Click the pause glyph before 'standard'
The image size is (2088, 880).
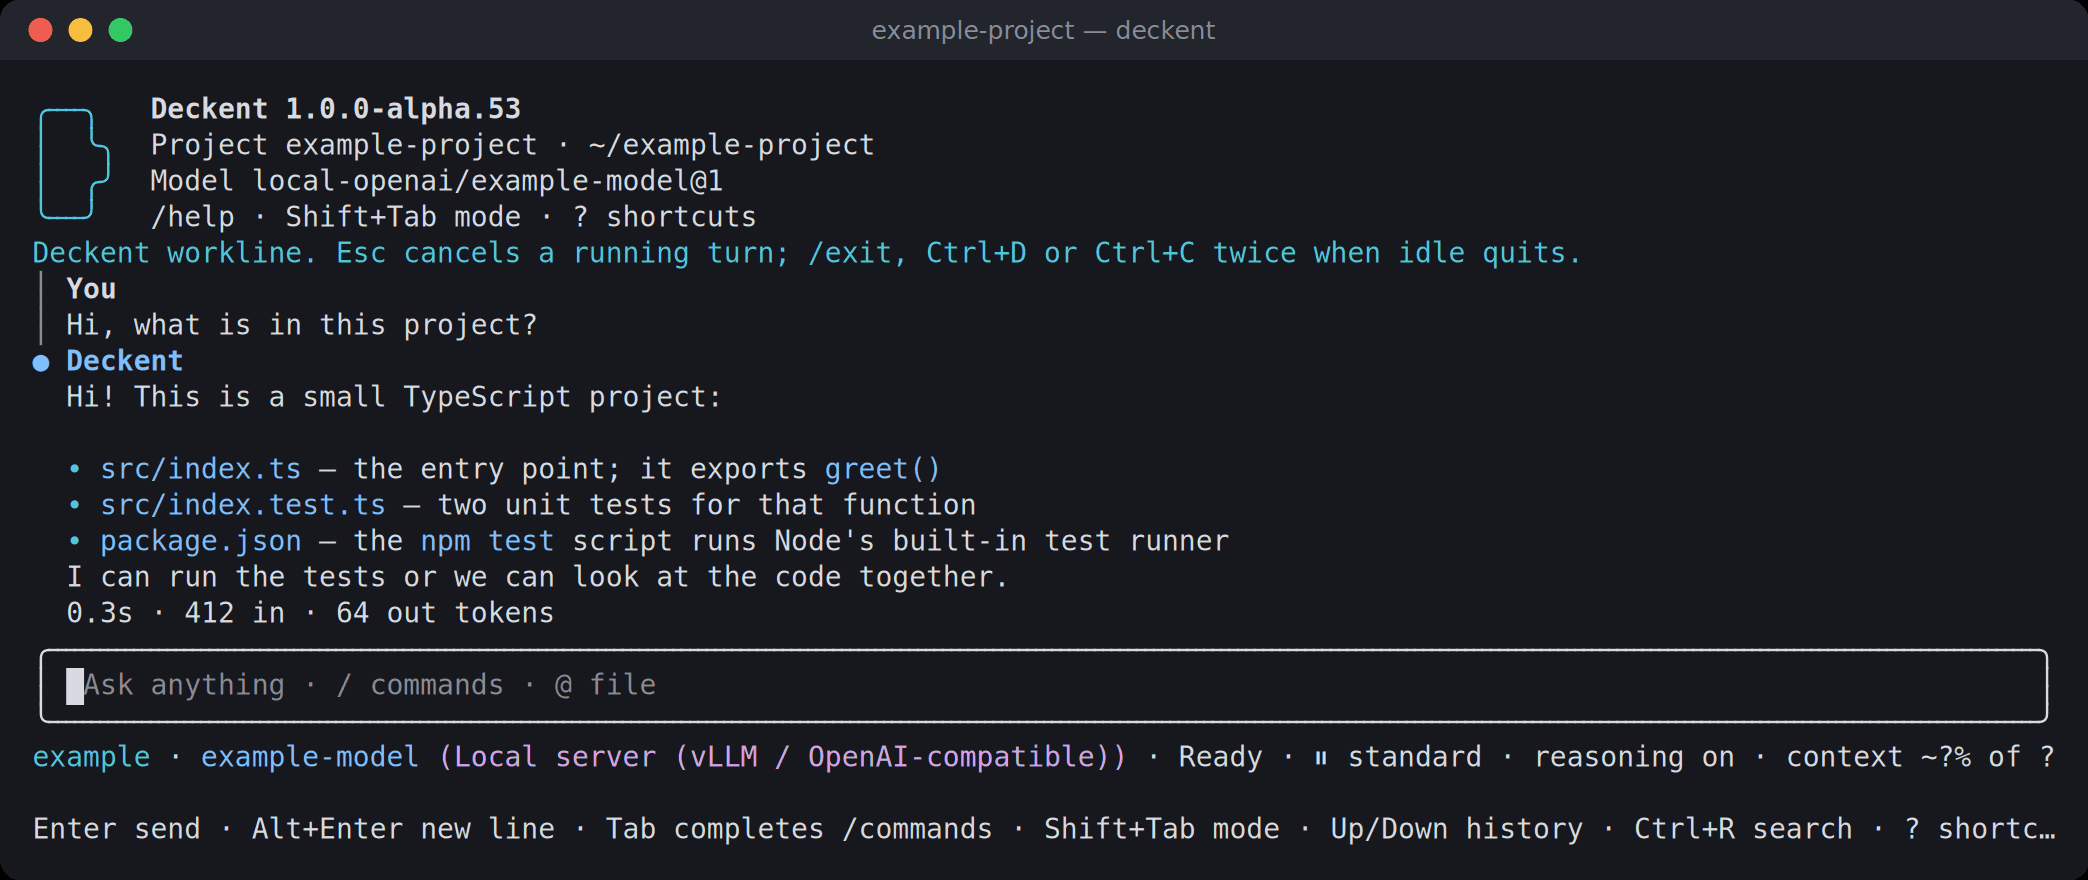pyautogui.click(x=1321, y=758)
